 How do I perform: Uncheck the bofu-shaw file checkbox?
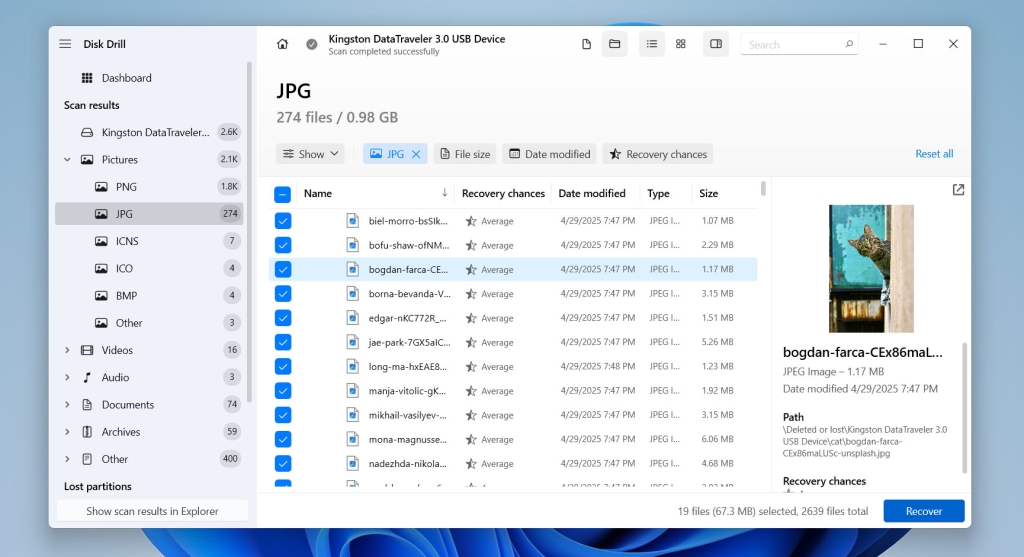click(283, 245)
